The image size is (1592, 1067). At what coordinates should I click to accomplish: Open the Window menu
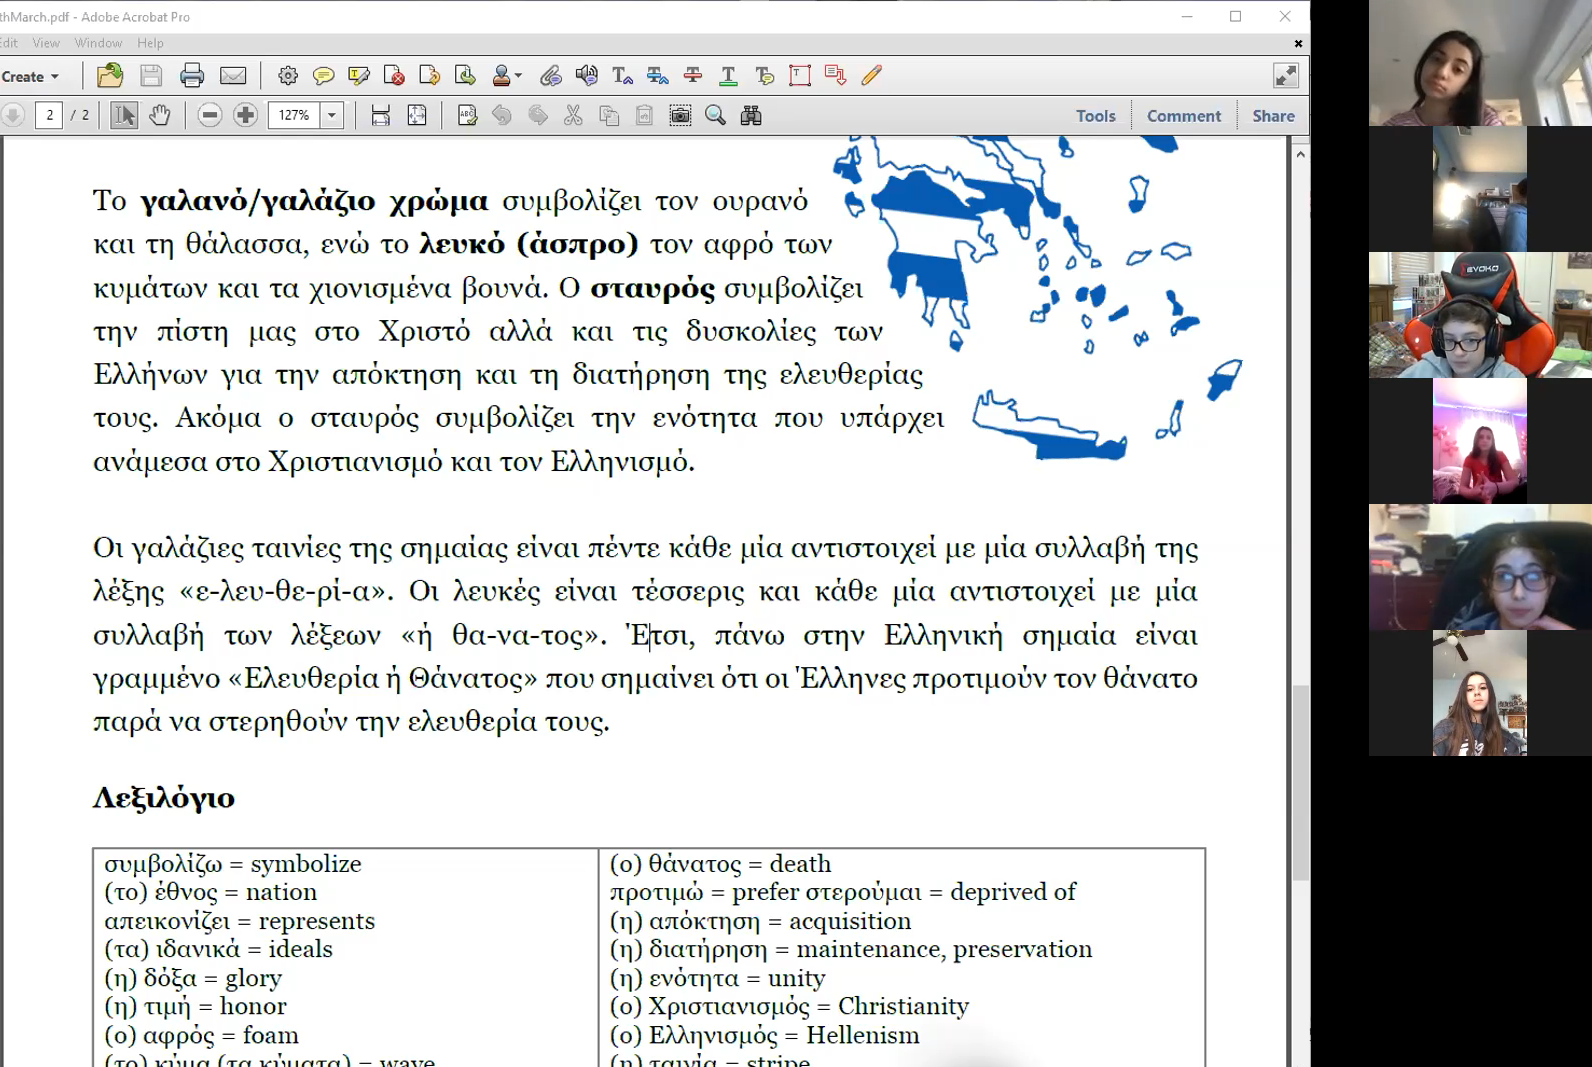pos(98,43)
